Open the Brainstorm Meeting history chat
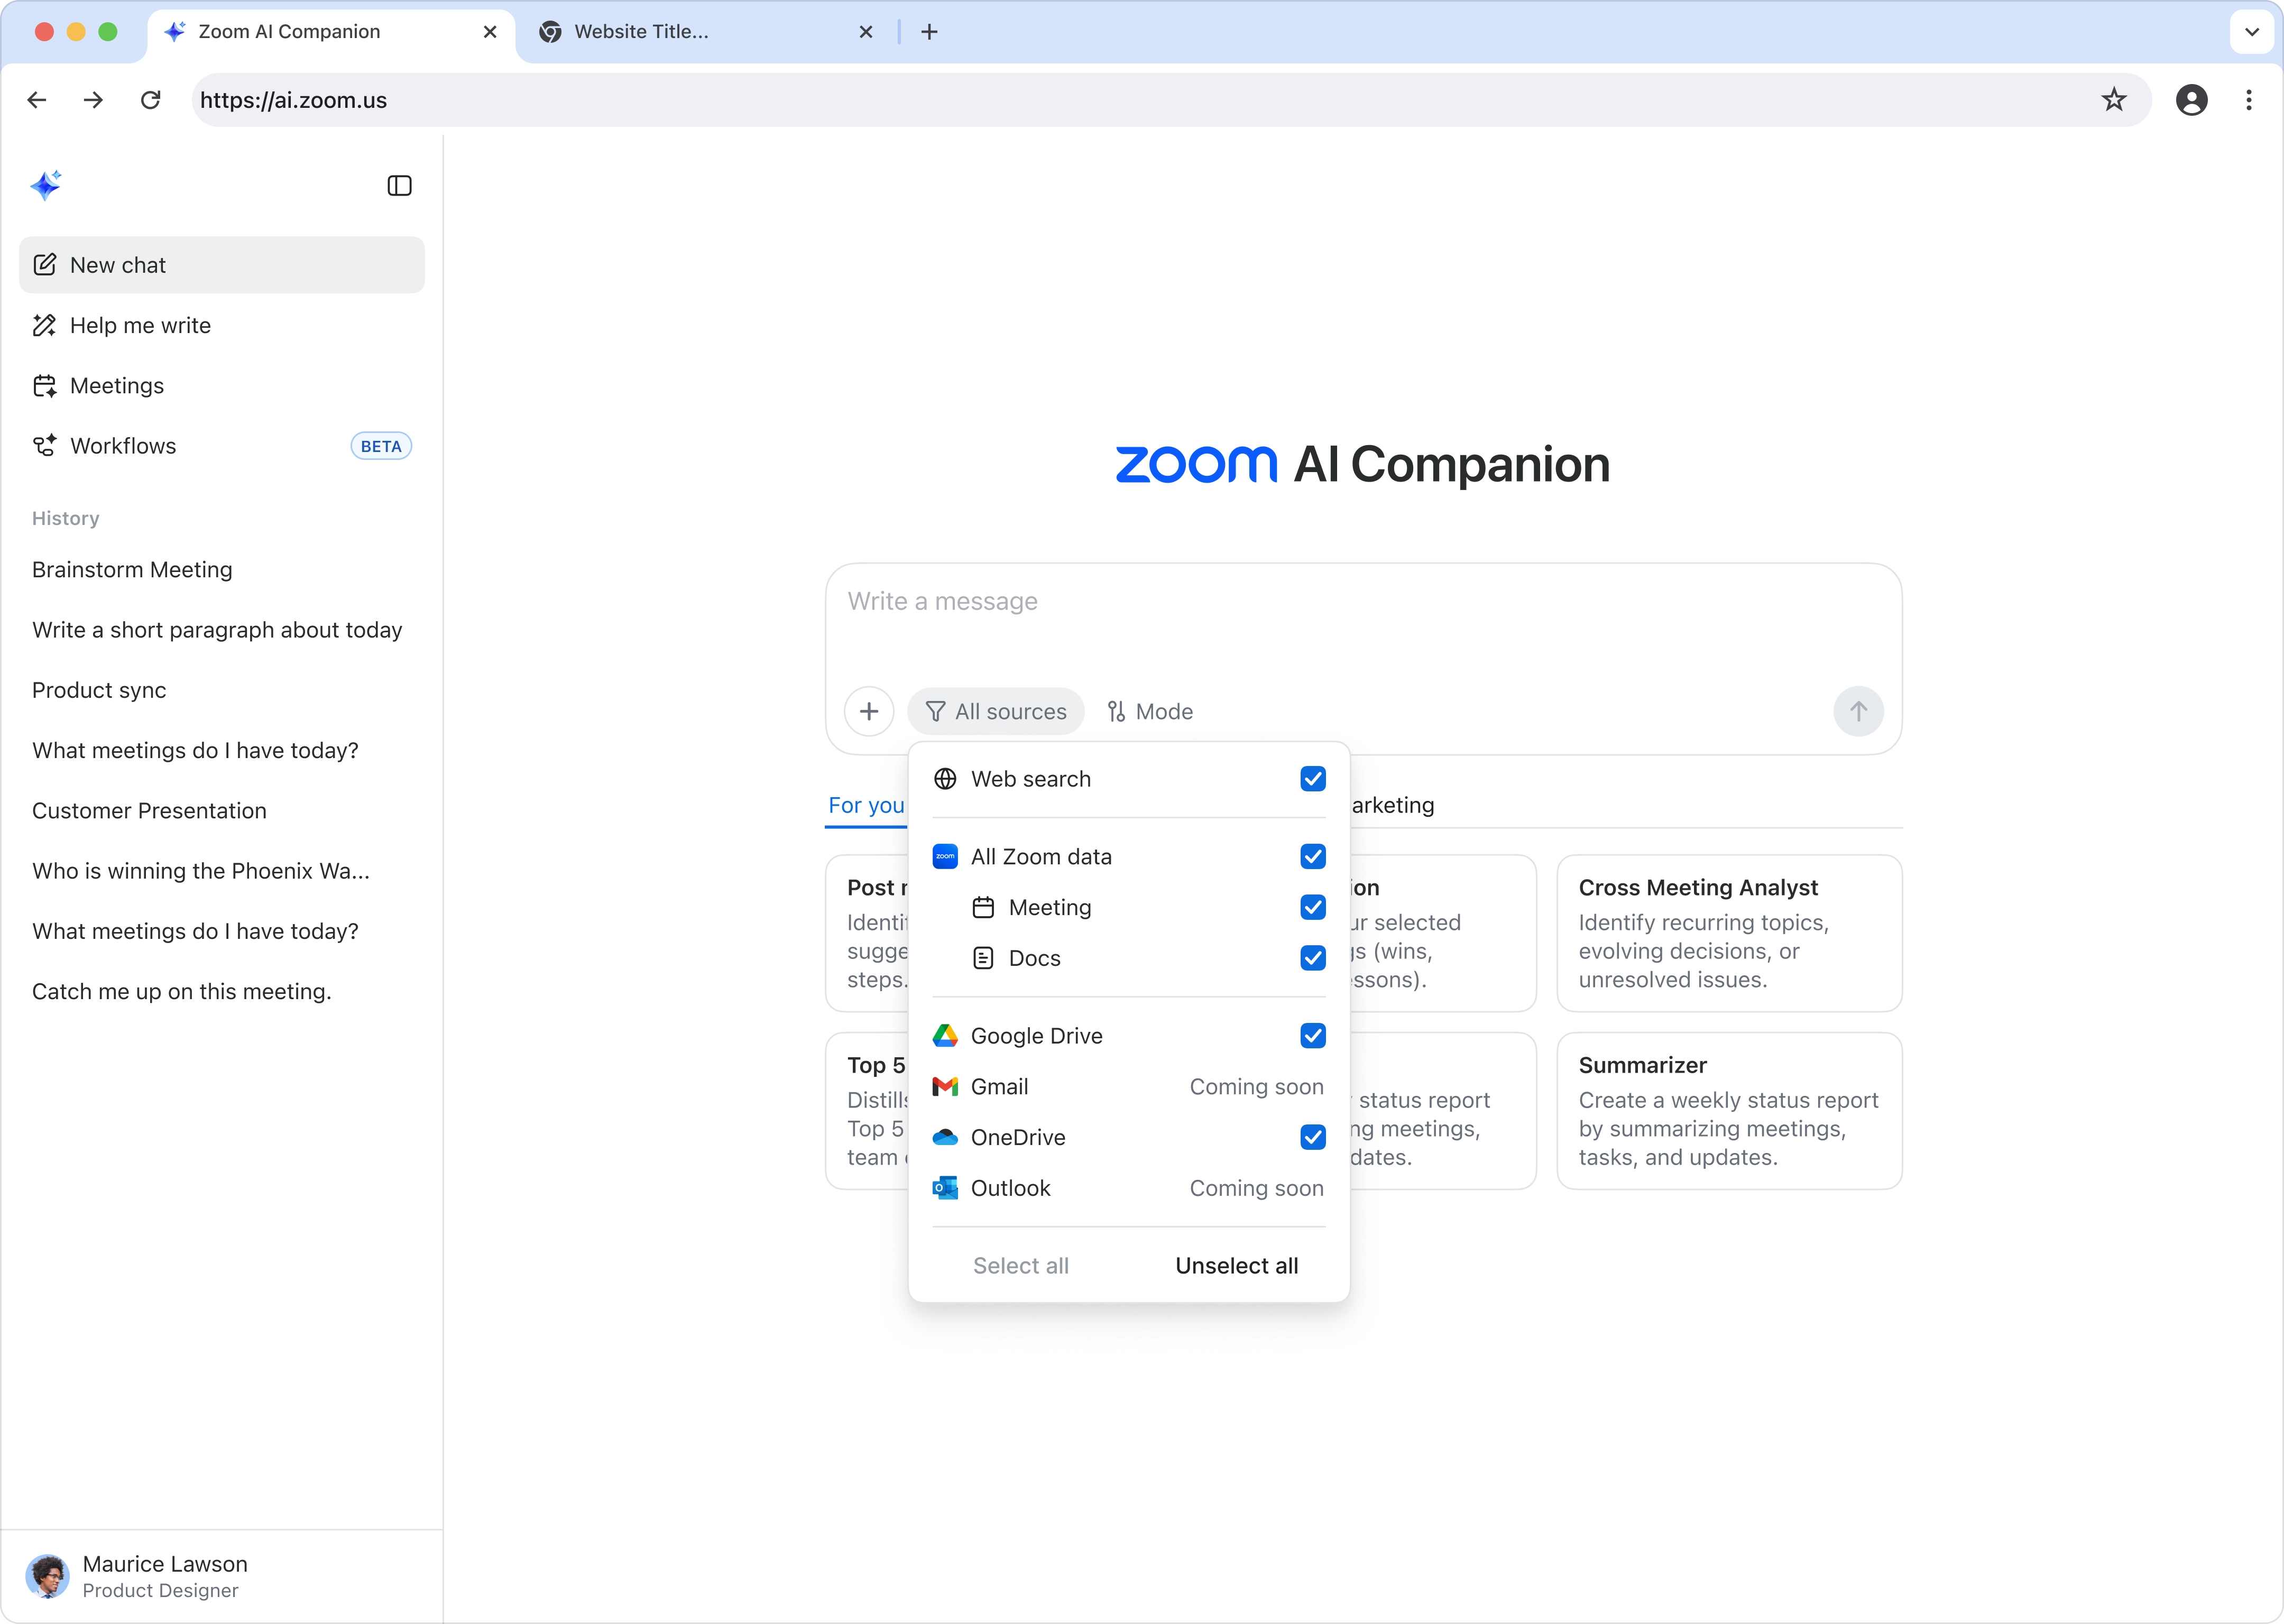 tap(131, 570)
